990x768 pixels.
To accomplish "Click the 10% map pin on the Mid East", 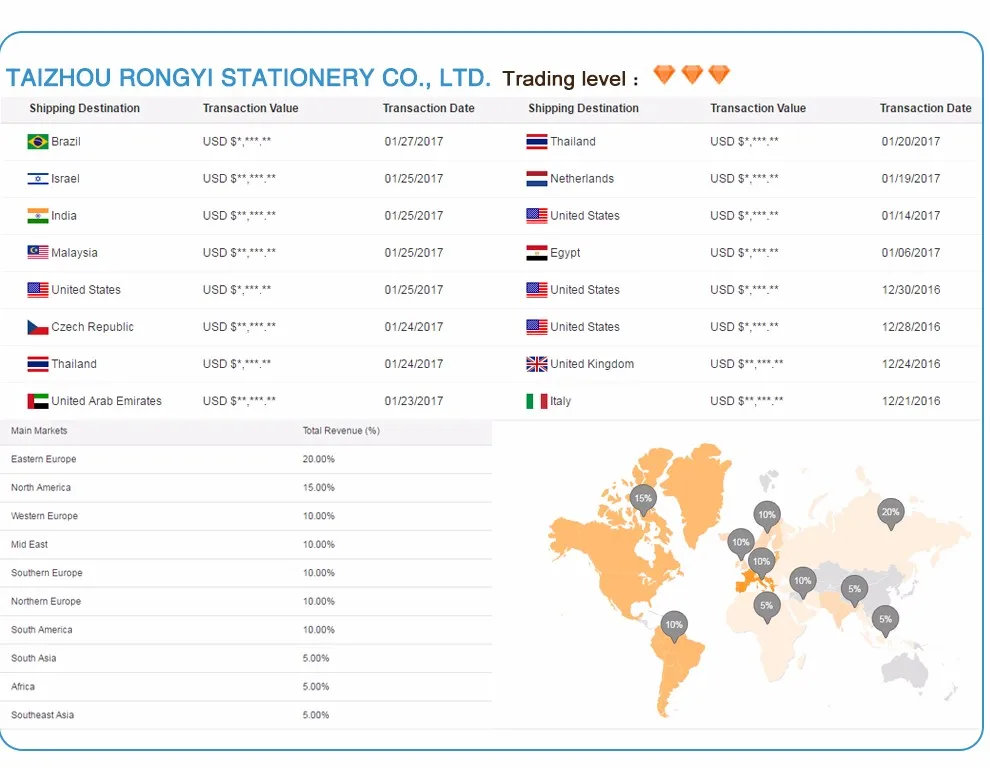I will (802, 583).
